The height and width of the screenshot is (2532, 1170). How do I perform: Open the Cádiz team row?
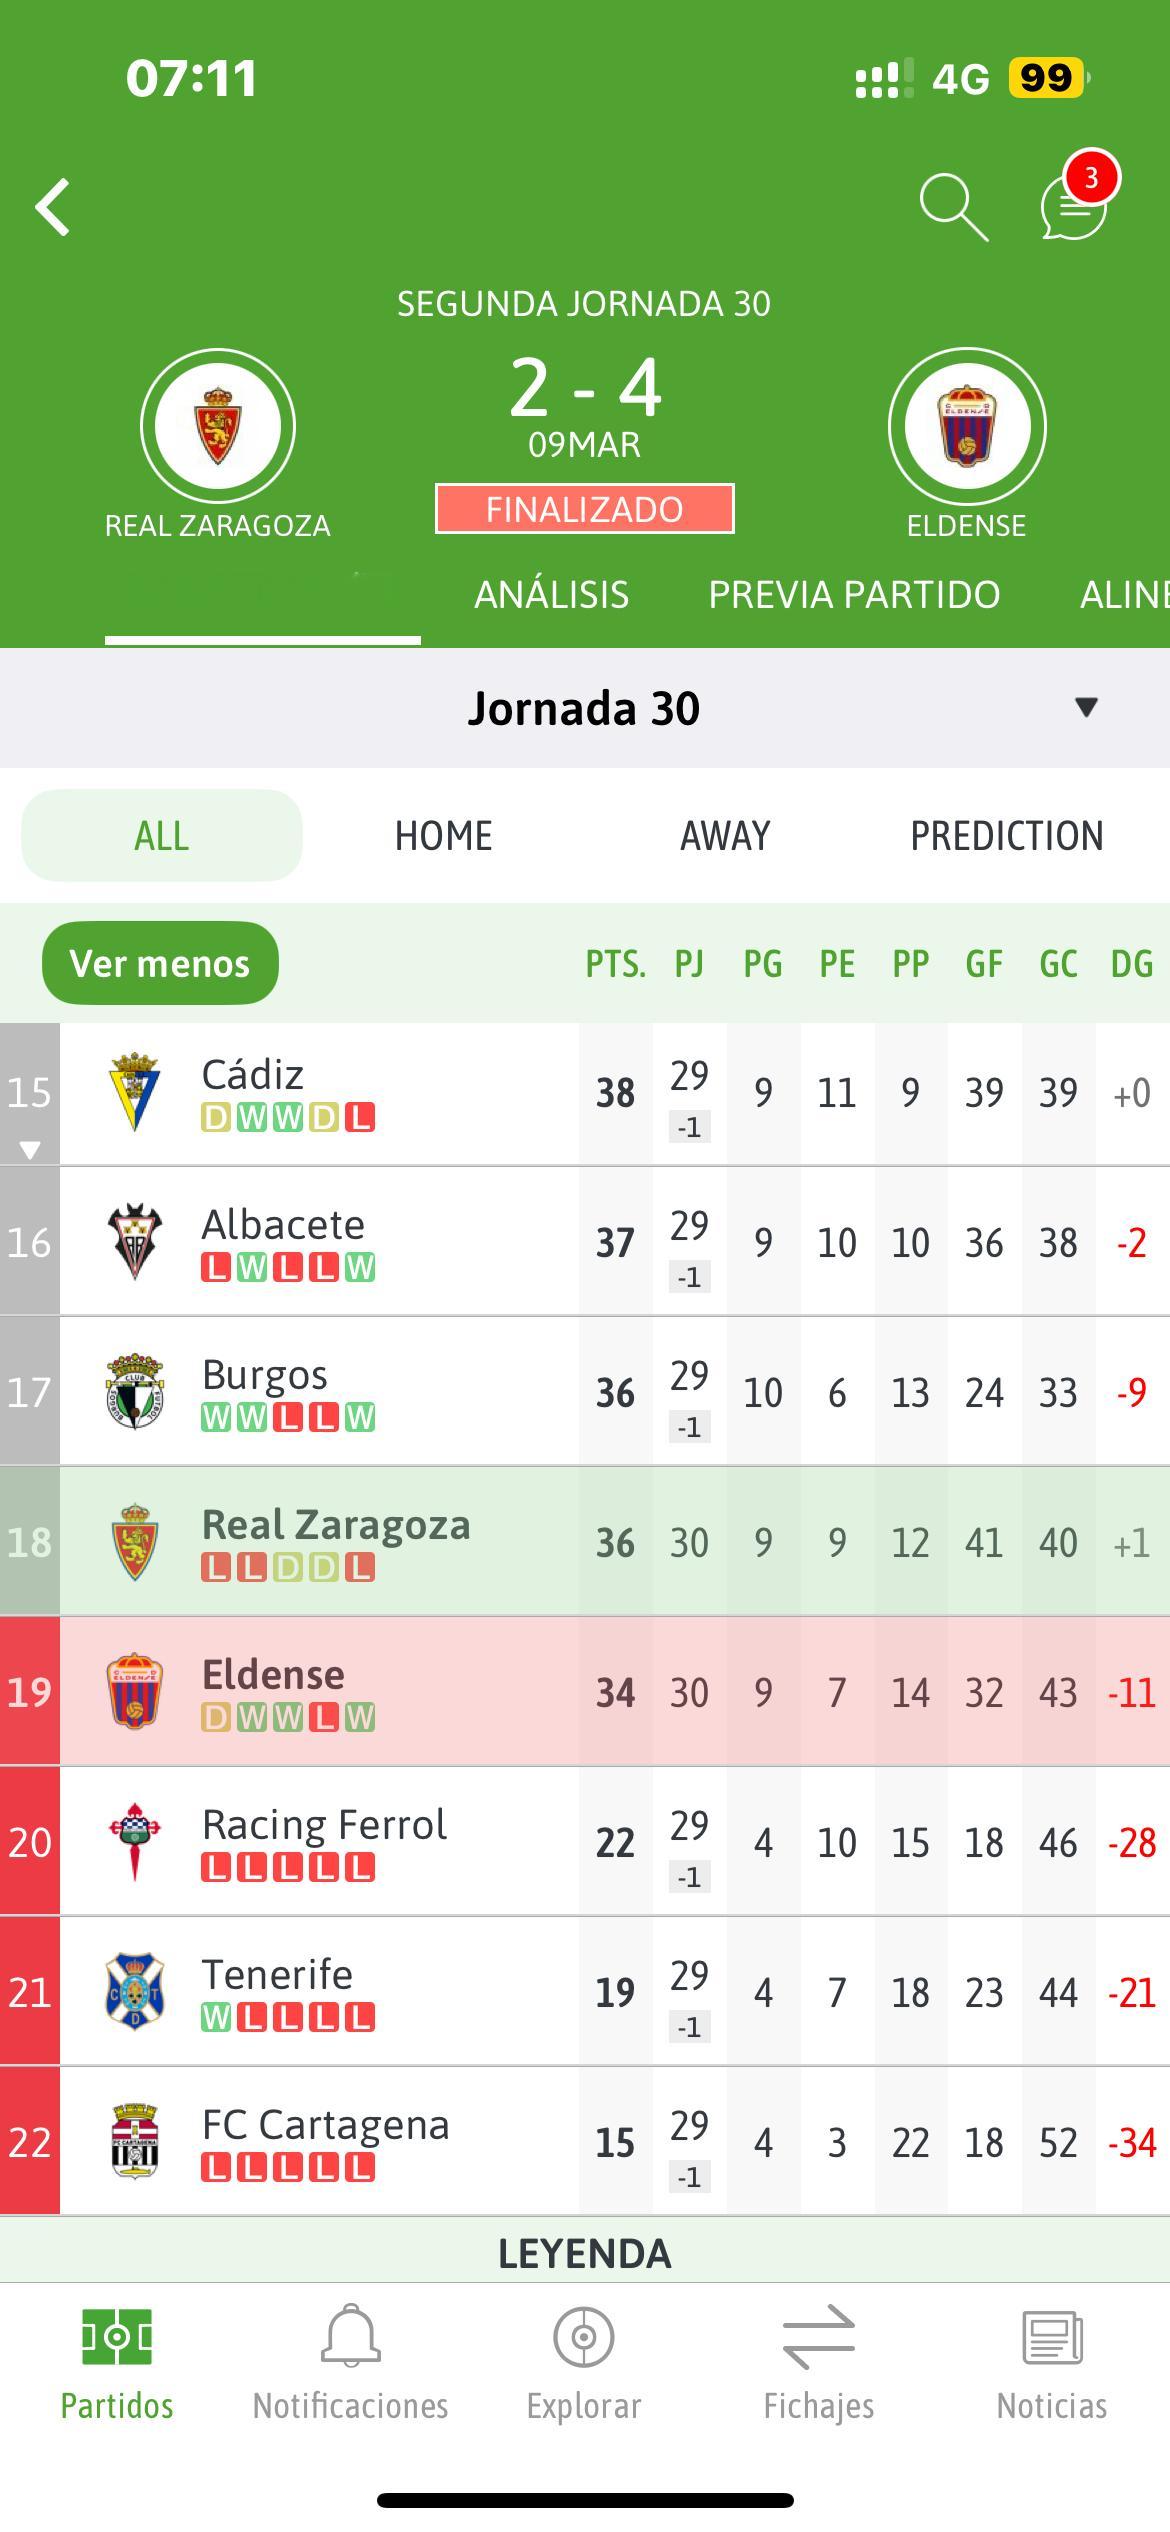pyautogui.click(x=585, y=1093)
